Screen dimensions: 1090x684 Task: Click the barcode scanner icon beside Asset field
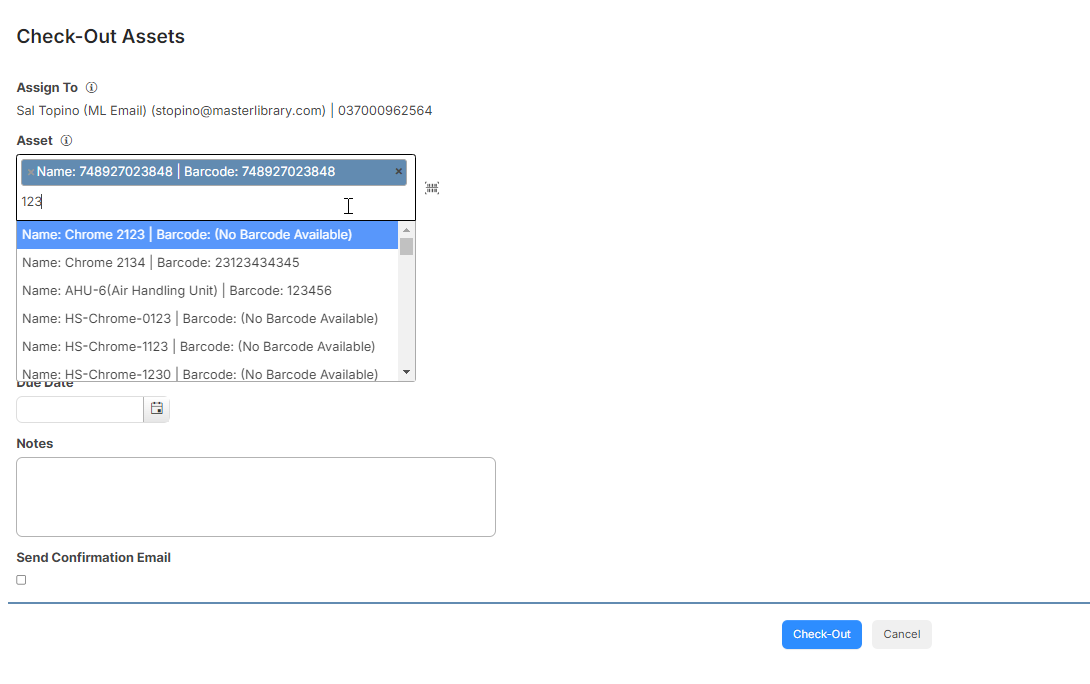(432, 188)
